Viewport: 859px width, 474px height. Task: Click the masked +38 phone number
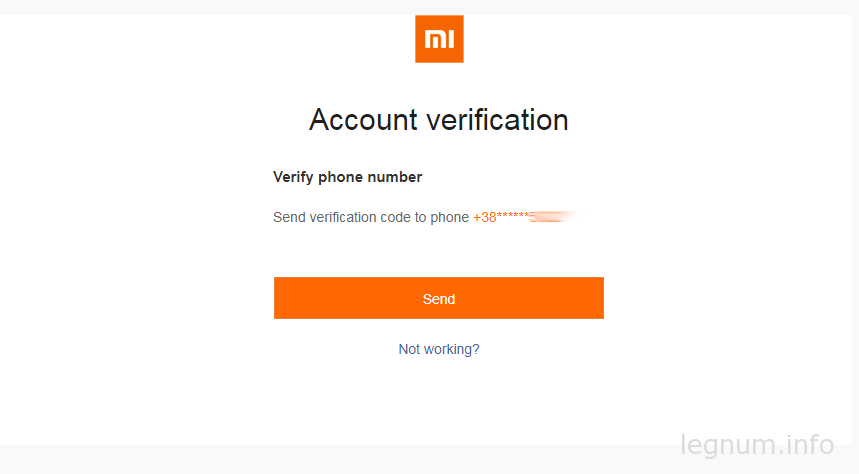coord(524,217)
